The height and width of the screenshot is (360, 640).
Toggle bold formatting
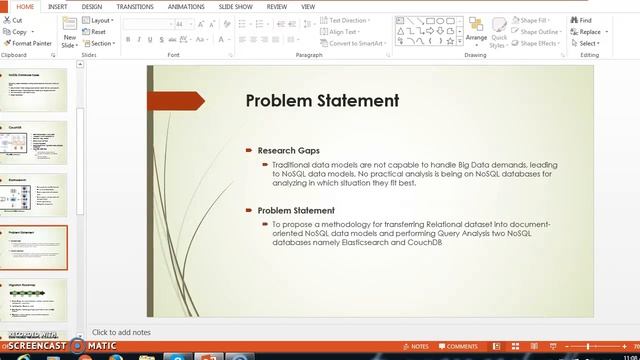128,40
